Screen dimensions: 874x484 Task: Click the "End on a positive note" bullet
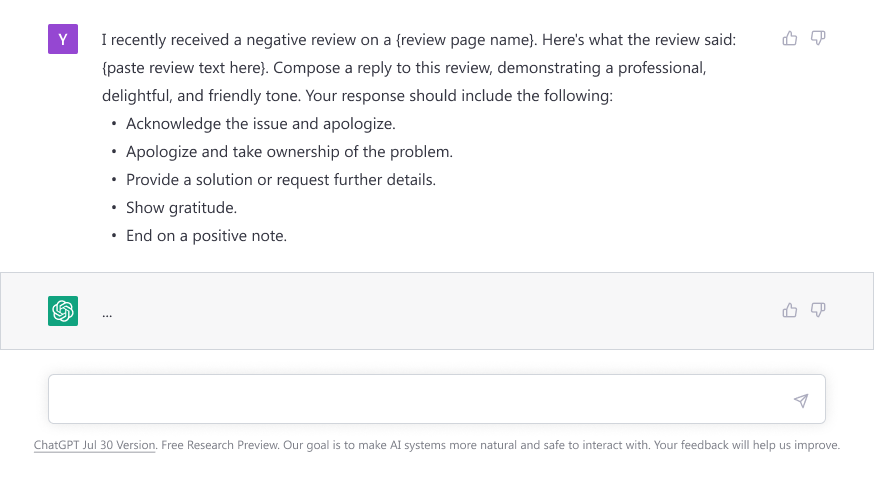[x=206, y=236]
